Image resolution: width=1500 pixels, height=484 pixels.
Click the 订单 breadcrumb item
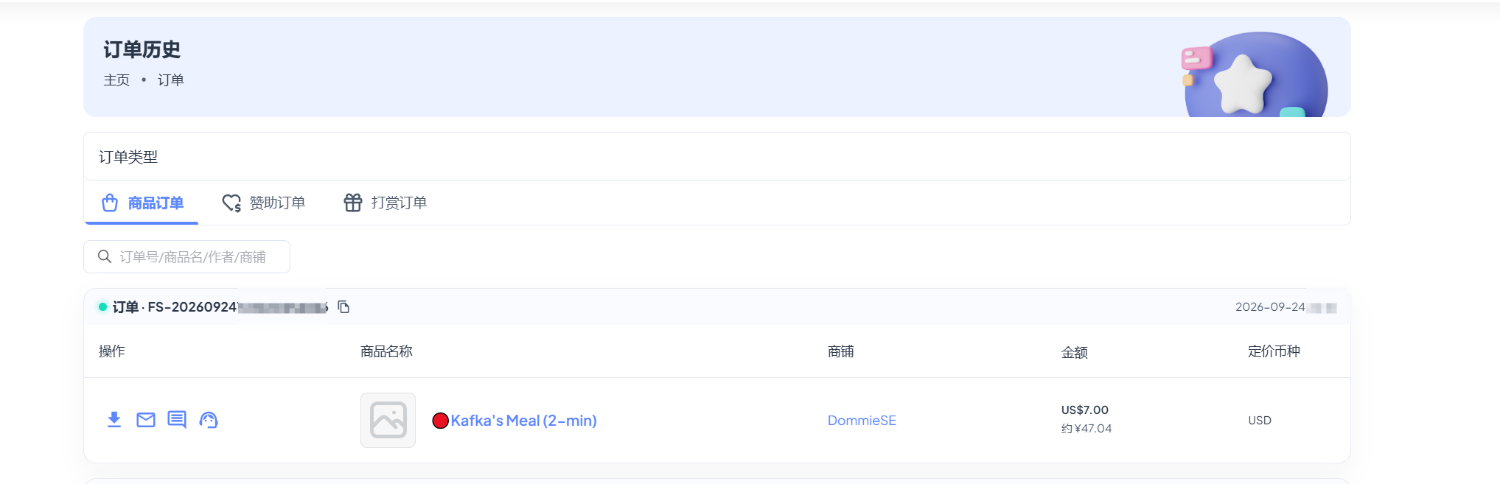pos(171,80)
